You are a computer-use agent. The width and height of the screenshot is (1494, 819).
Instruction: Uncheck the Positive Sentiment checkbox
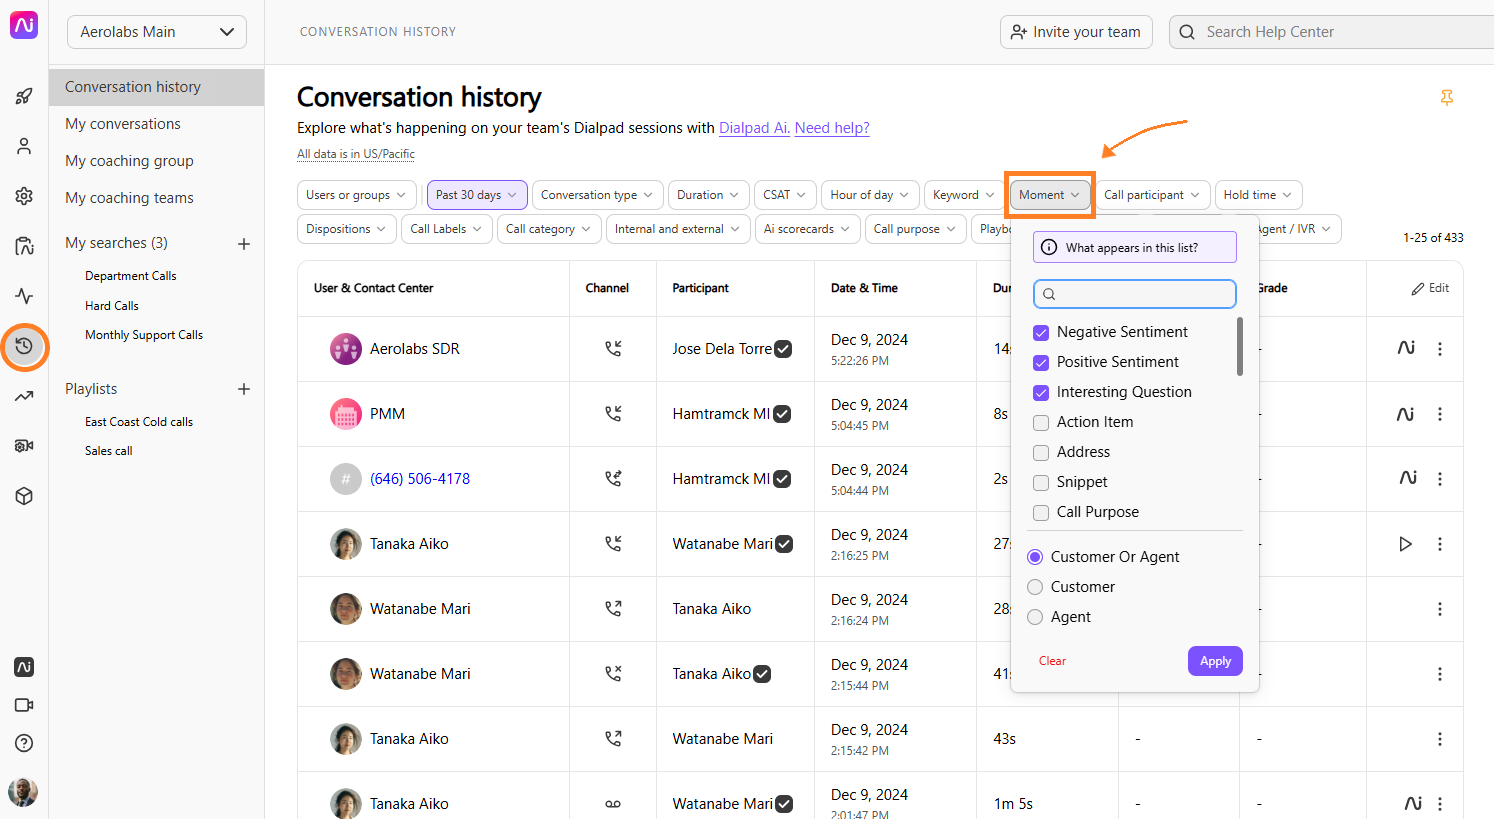click(x=1041, y=362)
